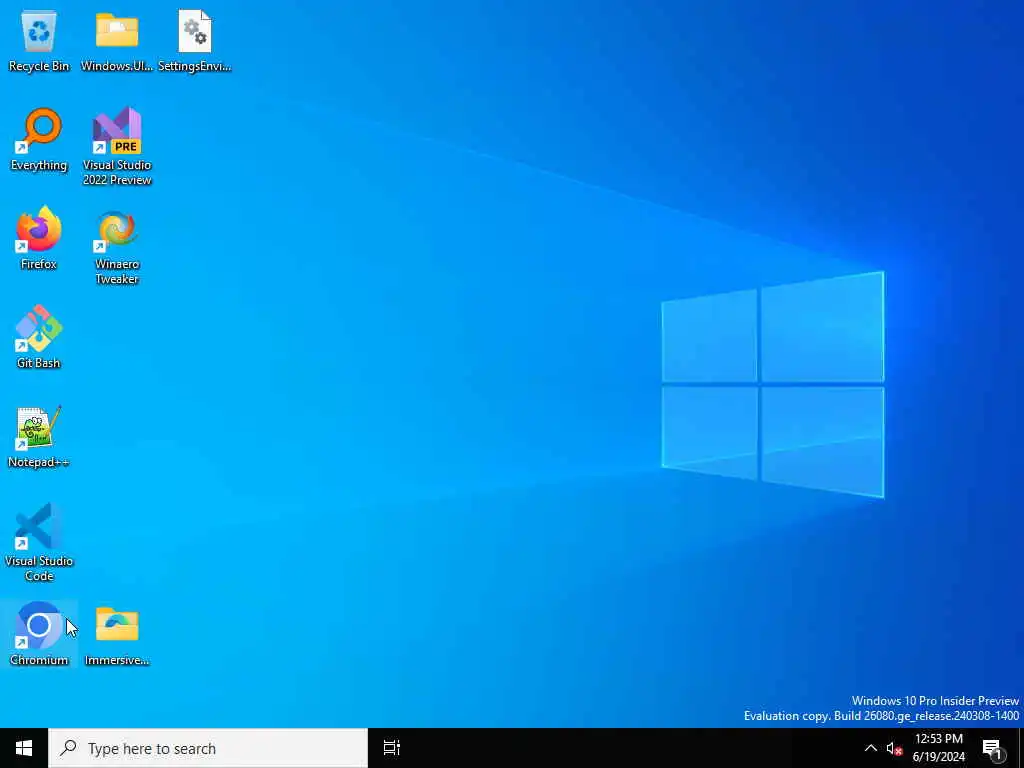Select the Git Bash shortcut
This screenshot has height=768, width=1024.
[x=39, y=337]
